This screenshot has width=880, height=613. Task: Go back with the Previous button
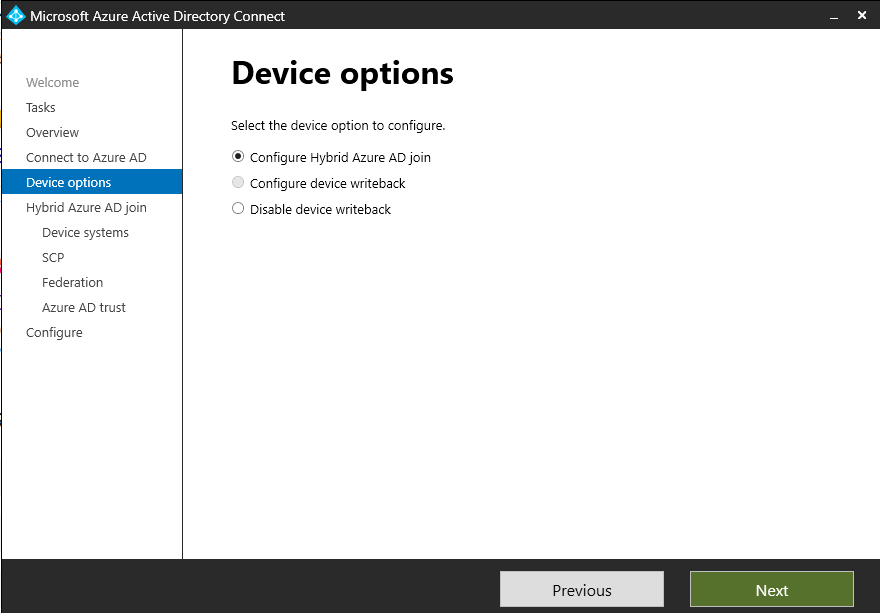[581, 590]
